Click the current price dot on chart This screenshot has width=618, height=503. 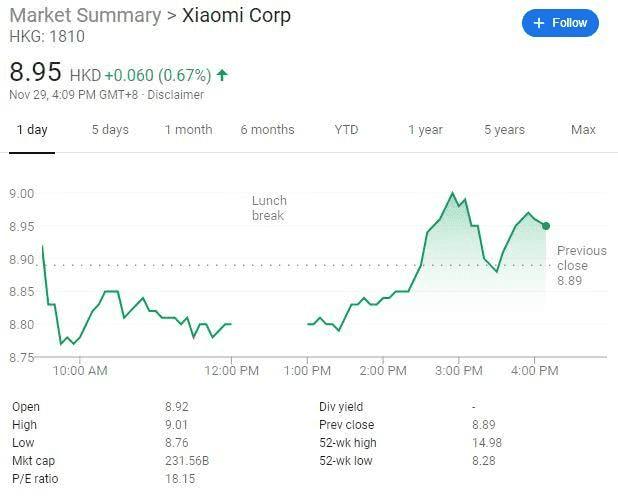[x=546, y=226]
